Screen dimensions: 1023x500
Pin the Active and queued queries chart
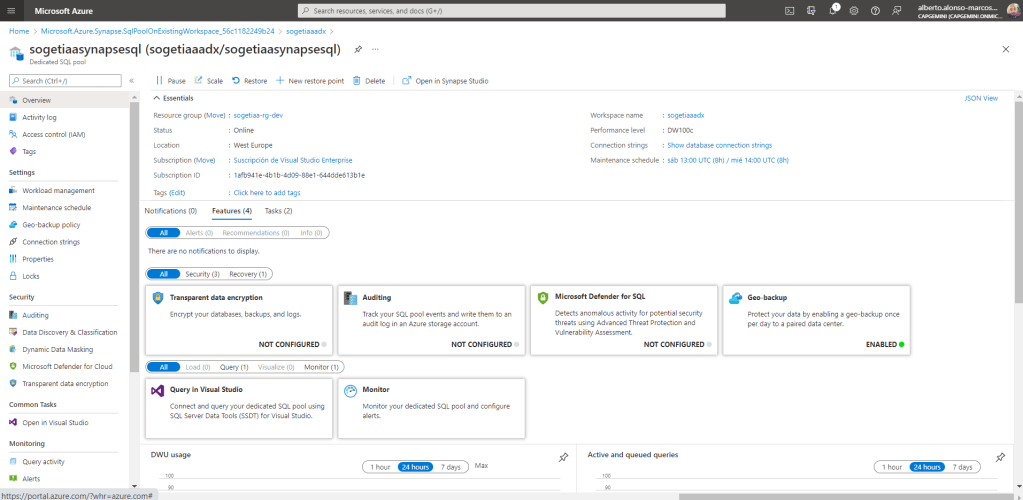[1000, 457]
